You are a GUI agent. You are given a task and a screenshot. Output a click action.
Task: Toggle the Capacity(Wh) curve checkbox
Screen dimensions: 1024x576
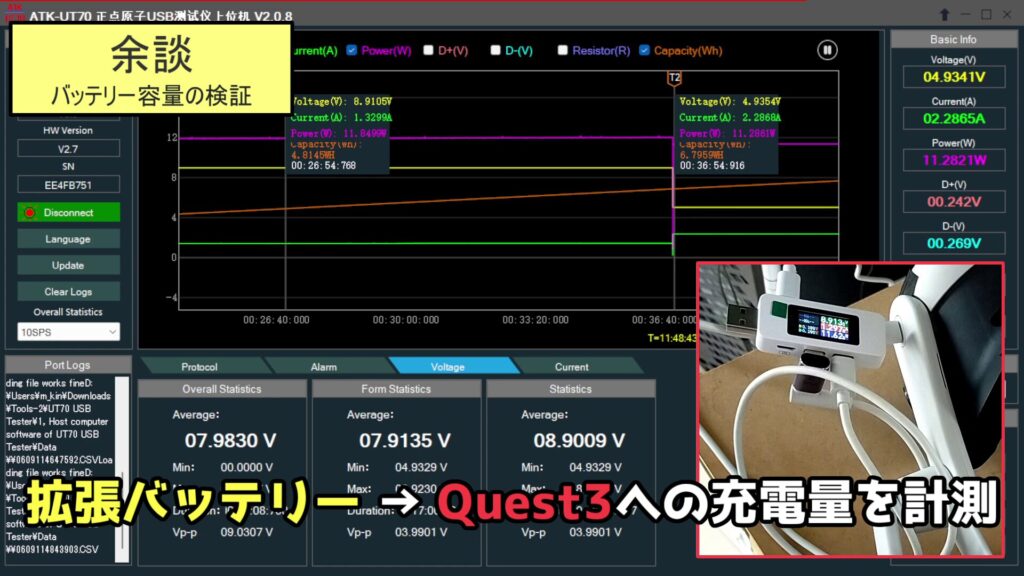[x=644, y=50]
